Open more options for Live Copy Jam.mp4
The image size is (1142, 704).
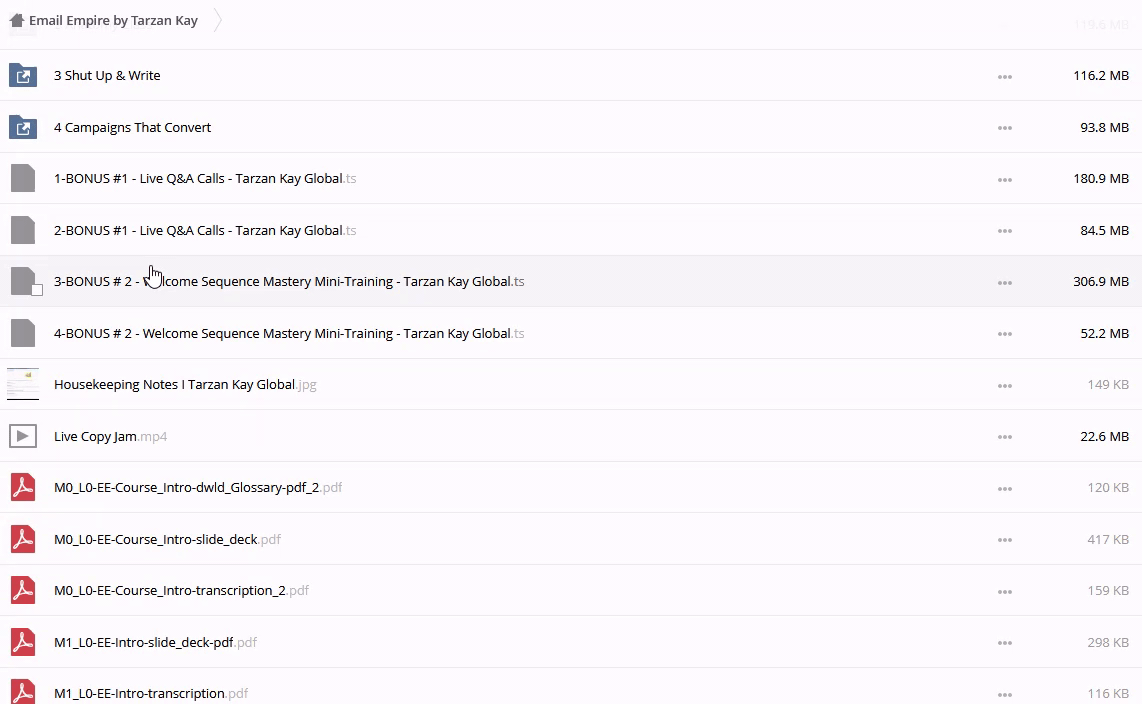[x=1004, y=437]
